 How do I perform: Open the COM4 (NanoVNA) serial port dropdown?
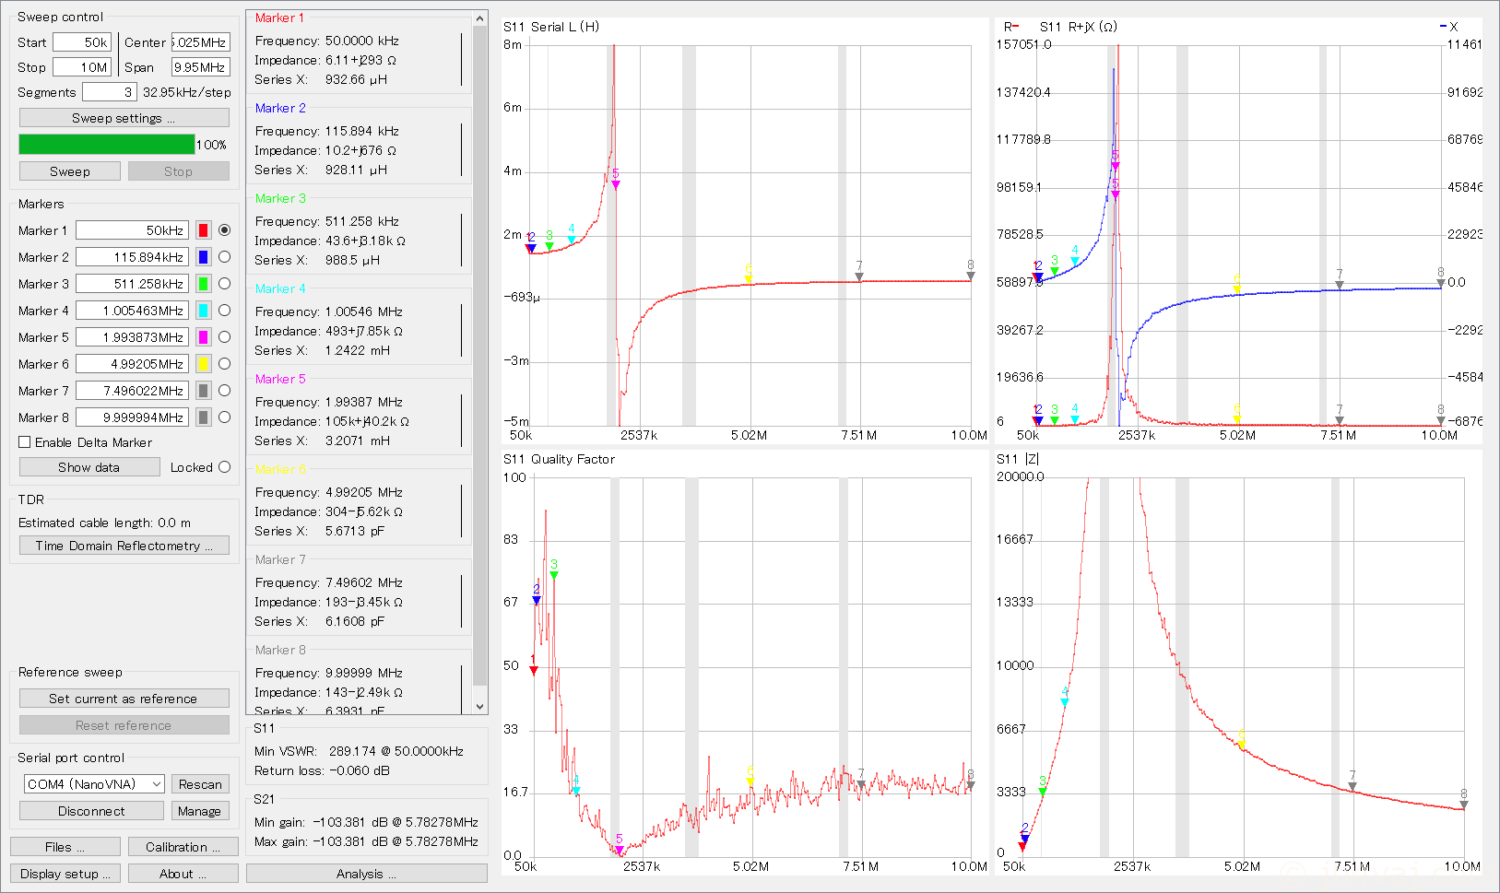click(93, 784)
